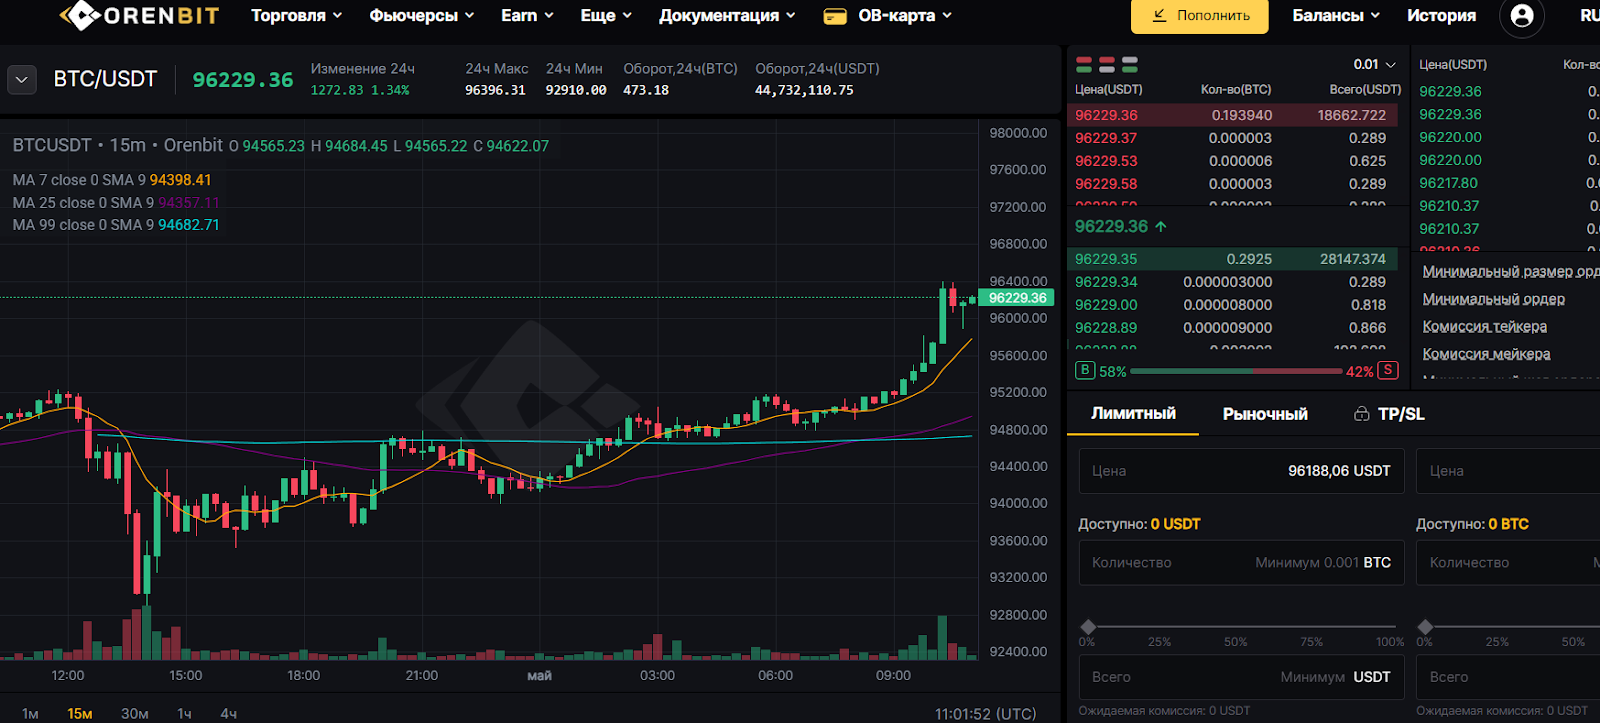Click the buy Цена input showing 96188,06 USDT
Image resolution: width=1600 pixels, height=723 pixels.
(x=1241, y=471)
